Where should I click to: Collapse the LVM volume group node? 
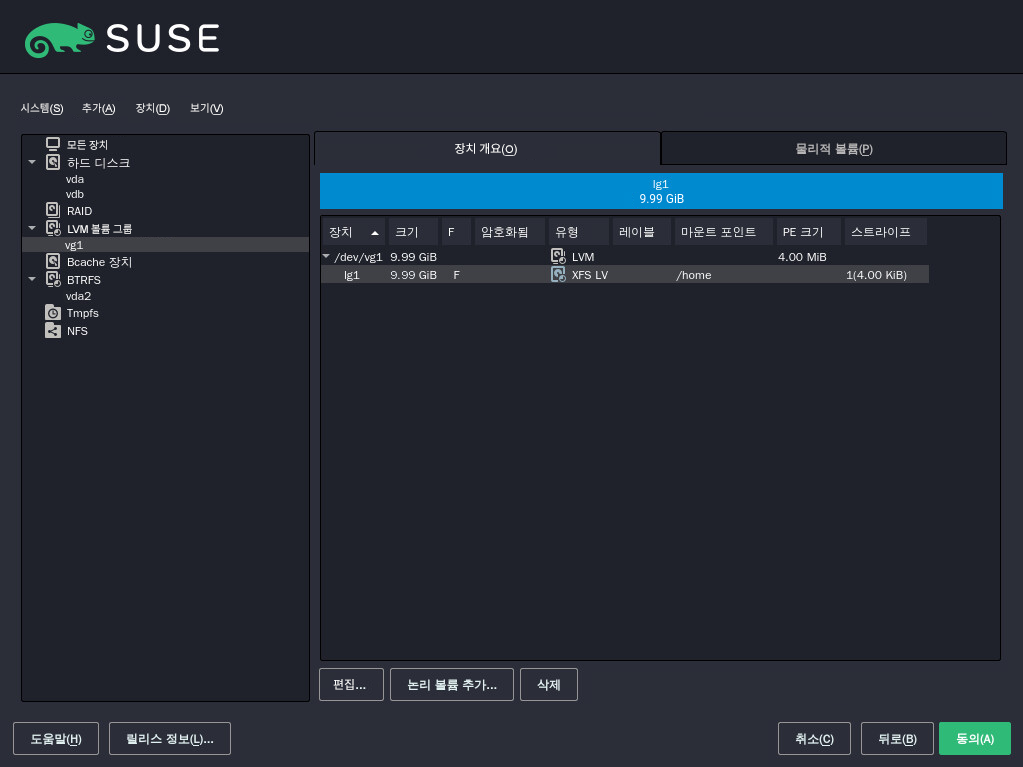point(32,228)
